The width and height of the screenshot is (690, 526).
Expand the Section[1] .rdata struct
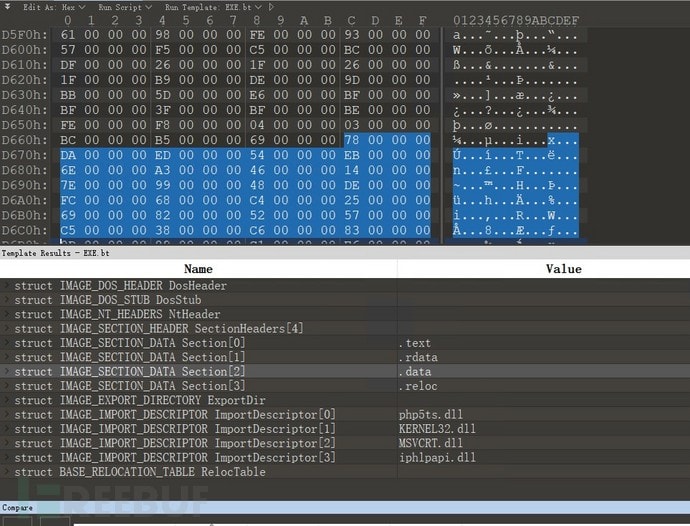pyautogui.click(x=7, y=357)
